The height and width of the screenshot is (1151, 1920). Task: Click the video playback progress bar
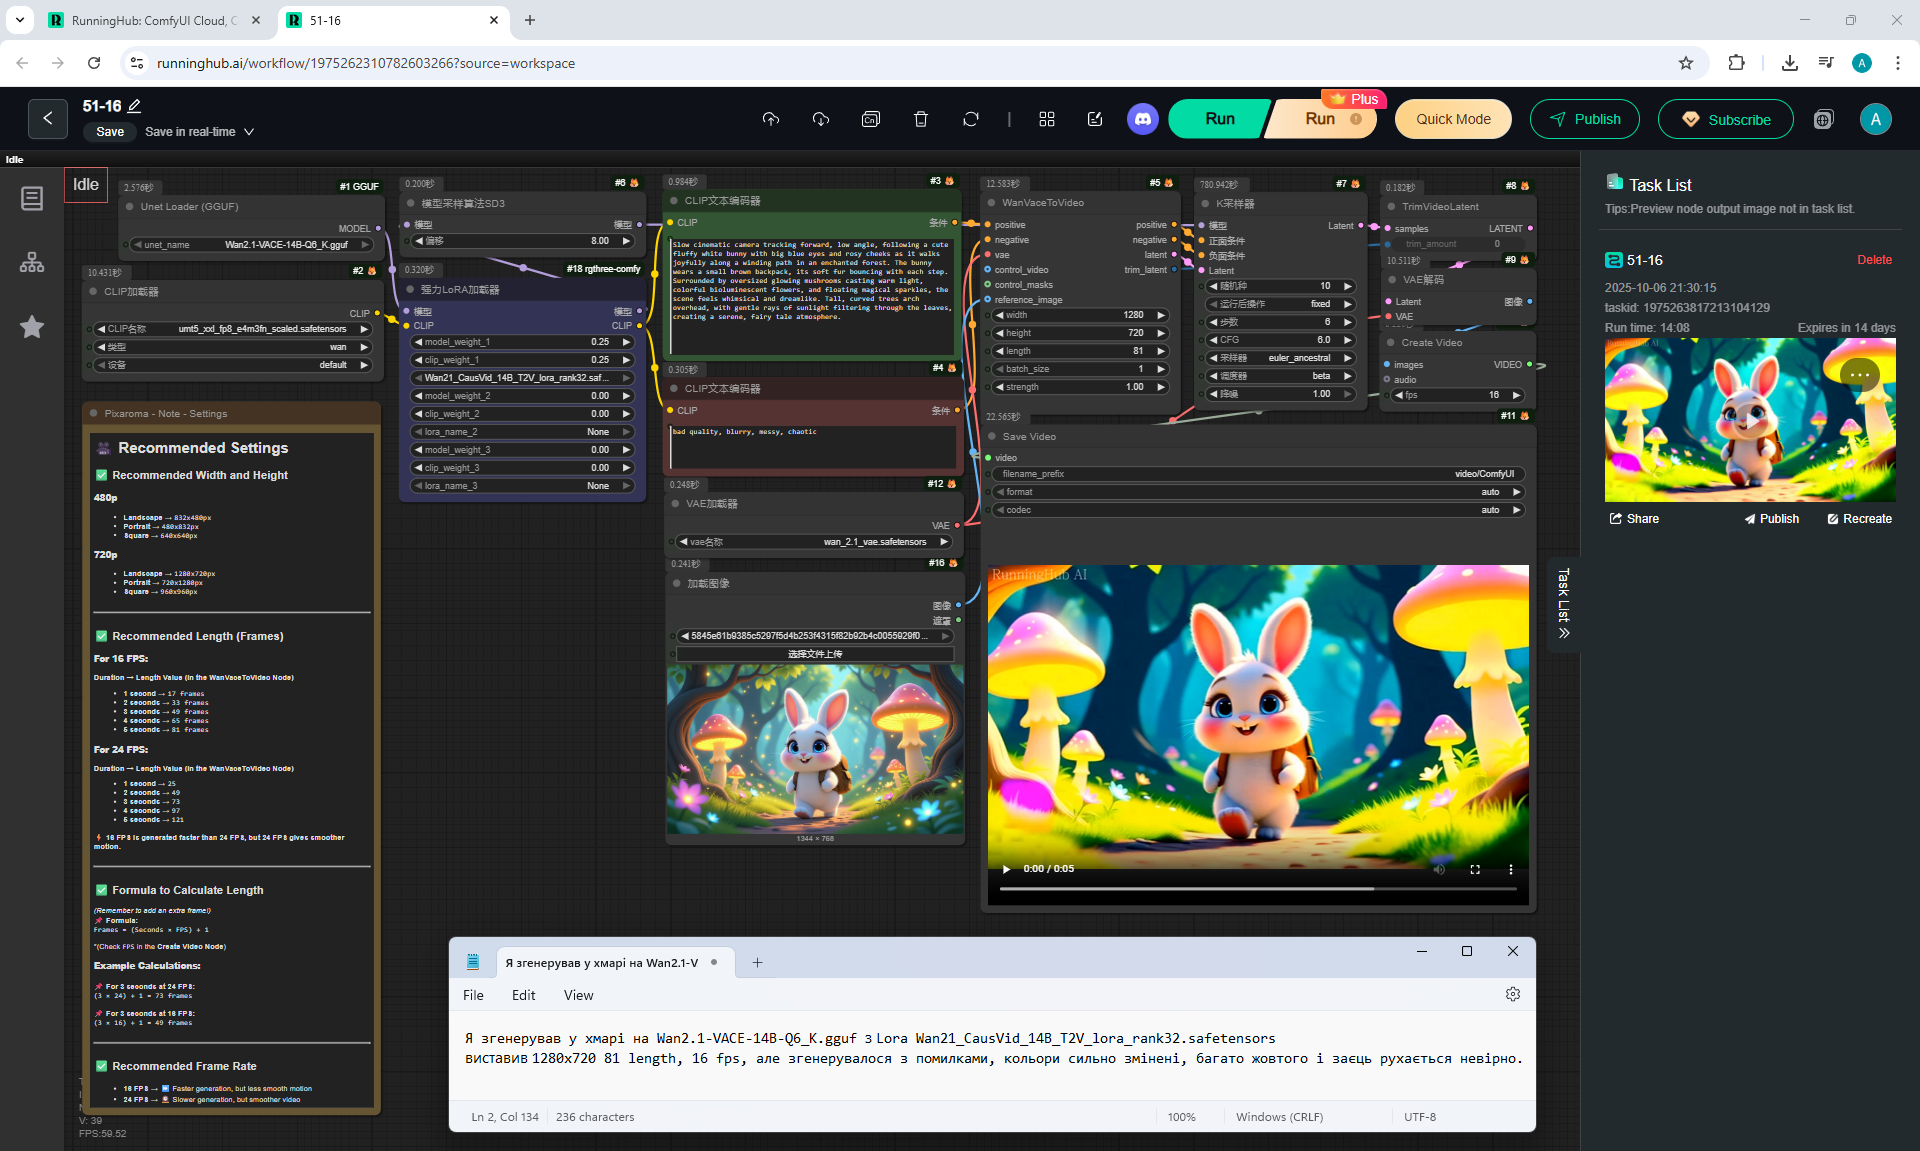click(1258, 889)
